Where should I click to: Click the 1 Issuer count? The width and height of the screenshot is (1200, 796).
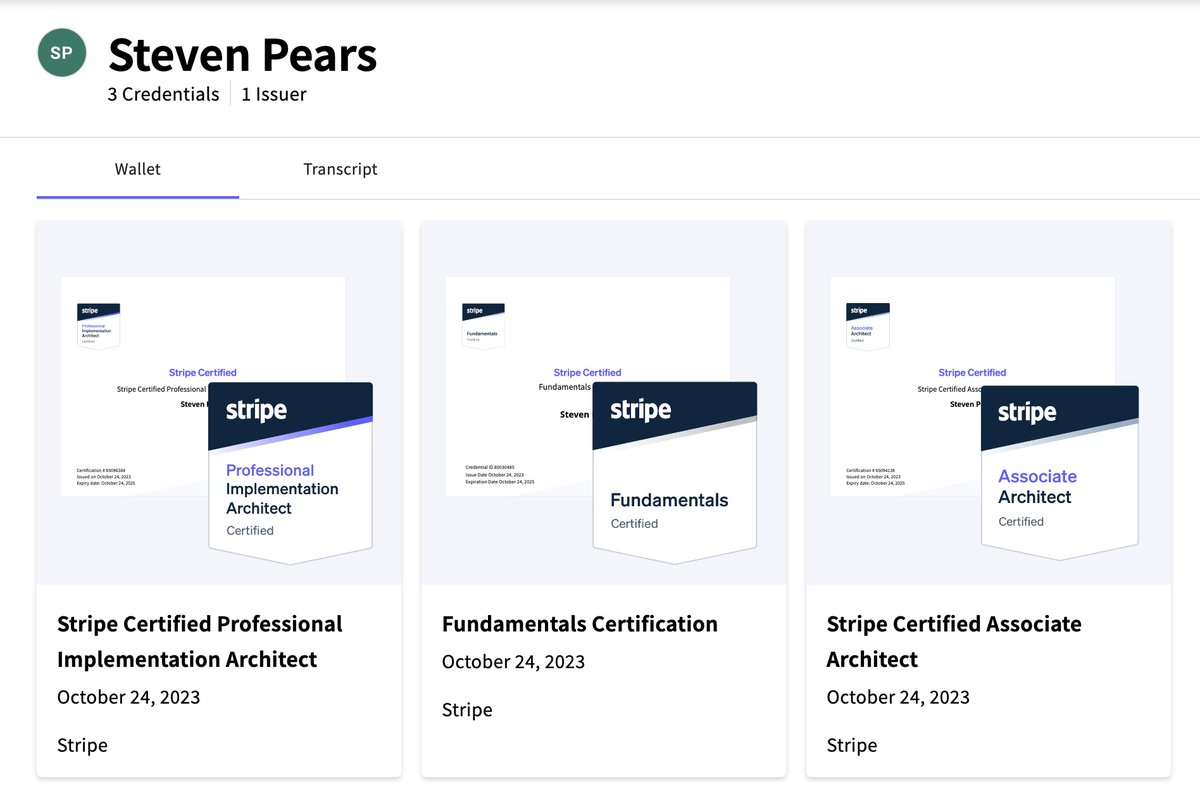(x=274, y=95)
